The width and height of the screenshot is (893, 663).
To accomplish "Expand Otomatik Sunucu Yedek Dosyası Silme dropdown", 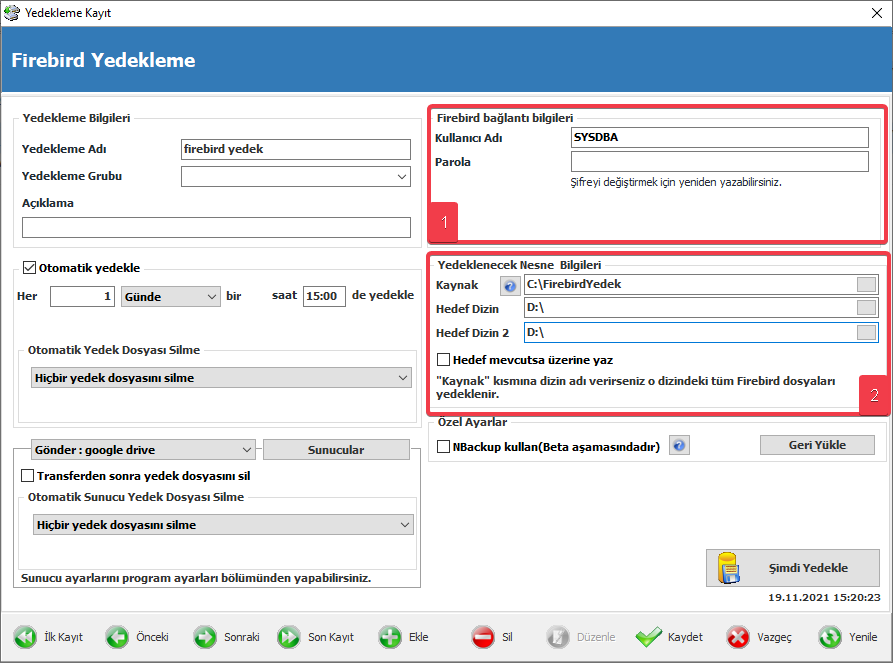I will click(223, 525).
